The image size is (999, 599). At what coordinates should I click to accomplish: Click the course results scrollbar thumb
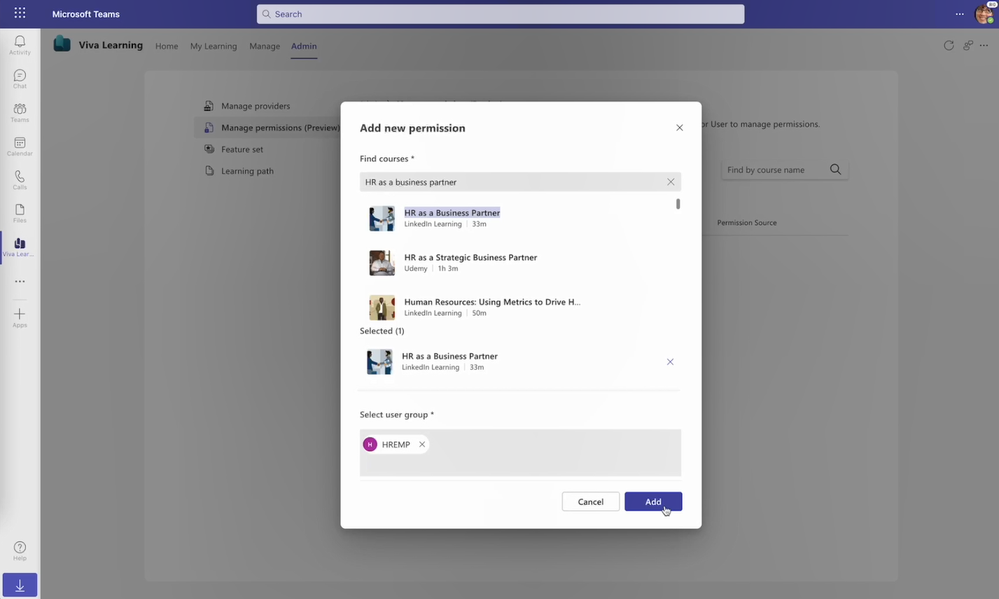tap(678, 204)
